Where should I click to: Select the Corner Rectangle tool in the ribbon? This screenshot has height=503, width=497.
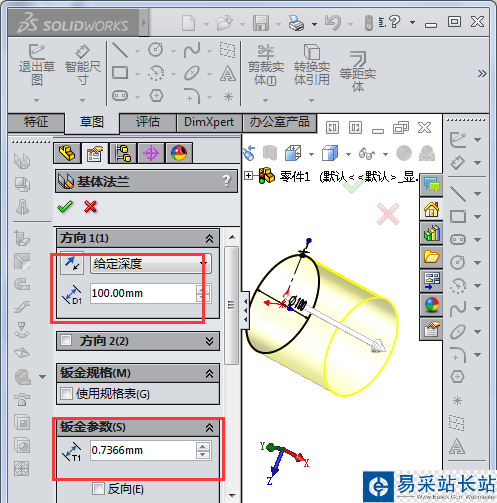coord(120,73)
